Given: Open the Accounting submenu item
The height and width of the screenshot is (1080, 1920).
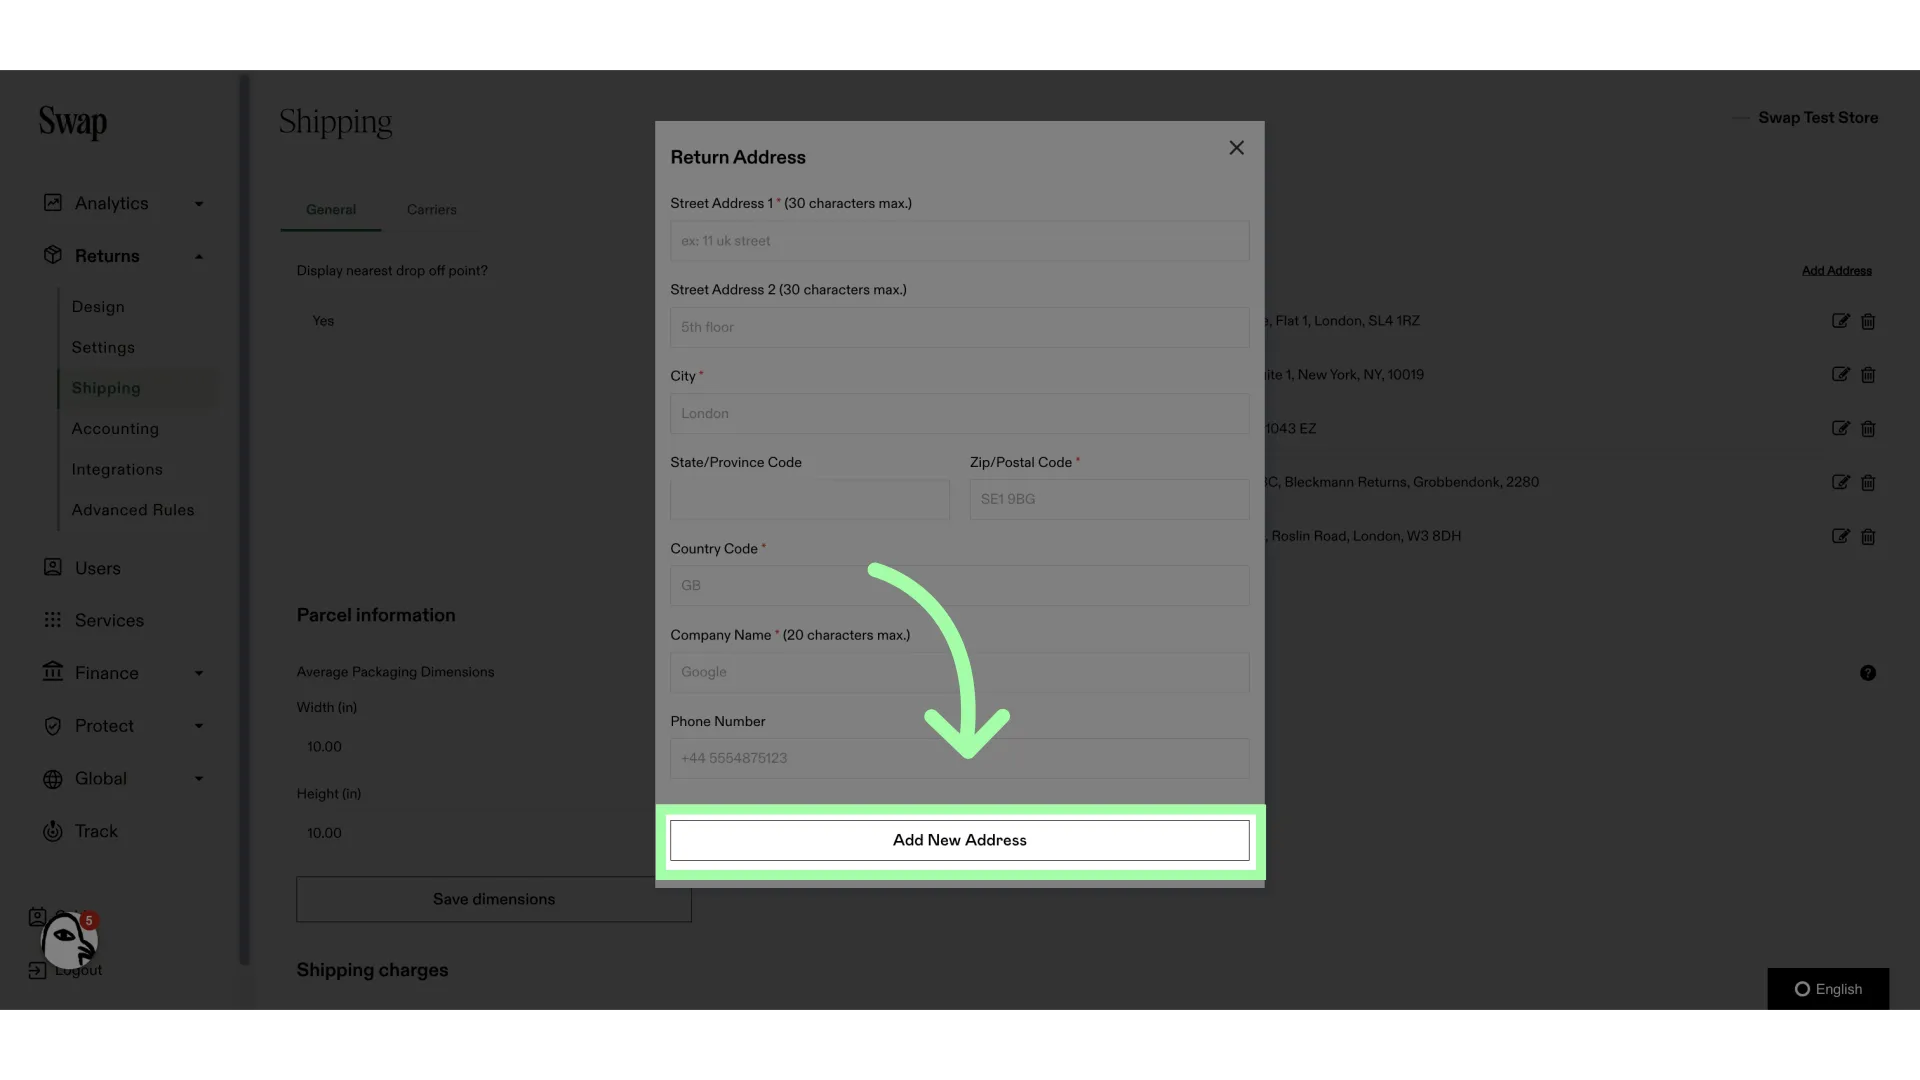Looking at the screenshot, I should [115, 429].
